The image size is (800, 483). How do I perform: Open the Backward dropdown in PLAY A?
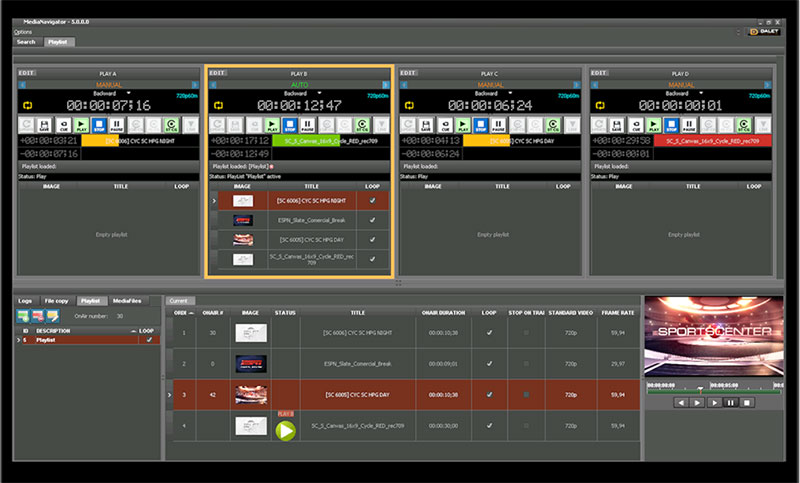tap(129, 93)
